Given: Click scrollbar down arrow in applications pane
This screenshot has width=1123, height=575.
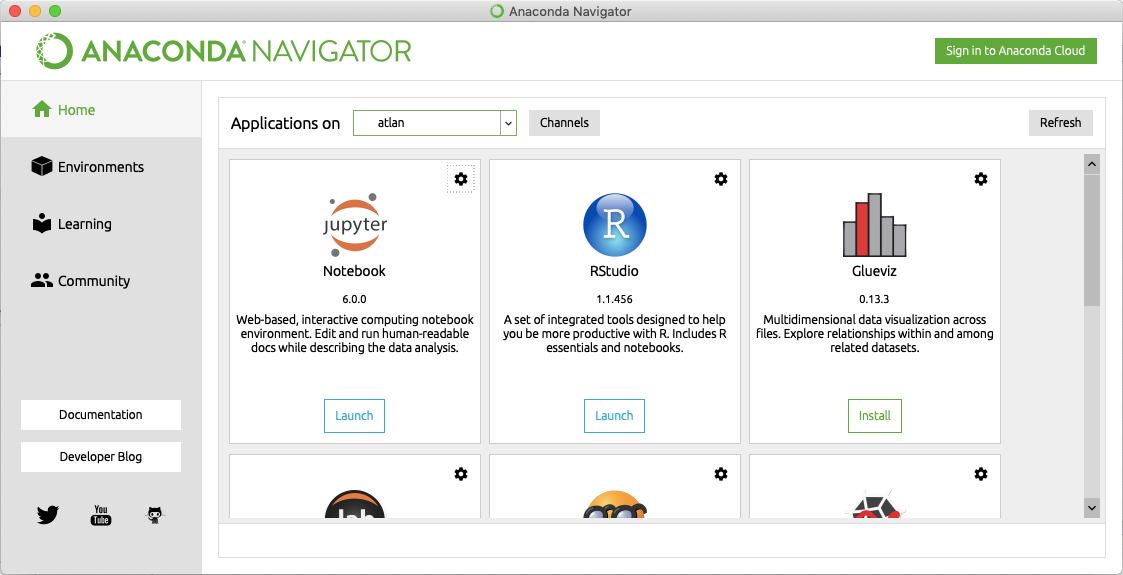Looking at the screenshot, I should (x=1091, y=508).
